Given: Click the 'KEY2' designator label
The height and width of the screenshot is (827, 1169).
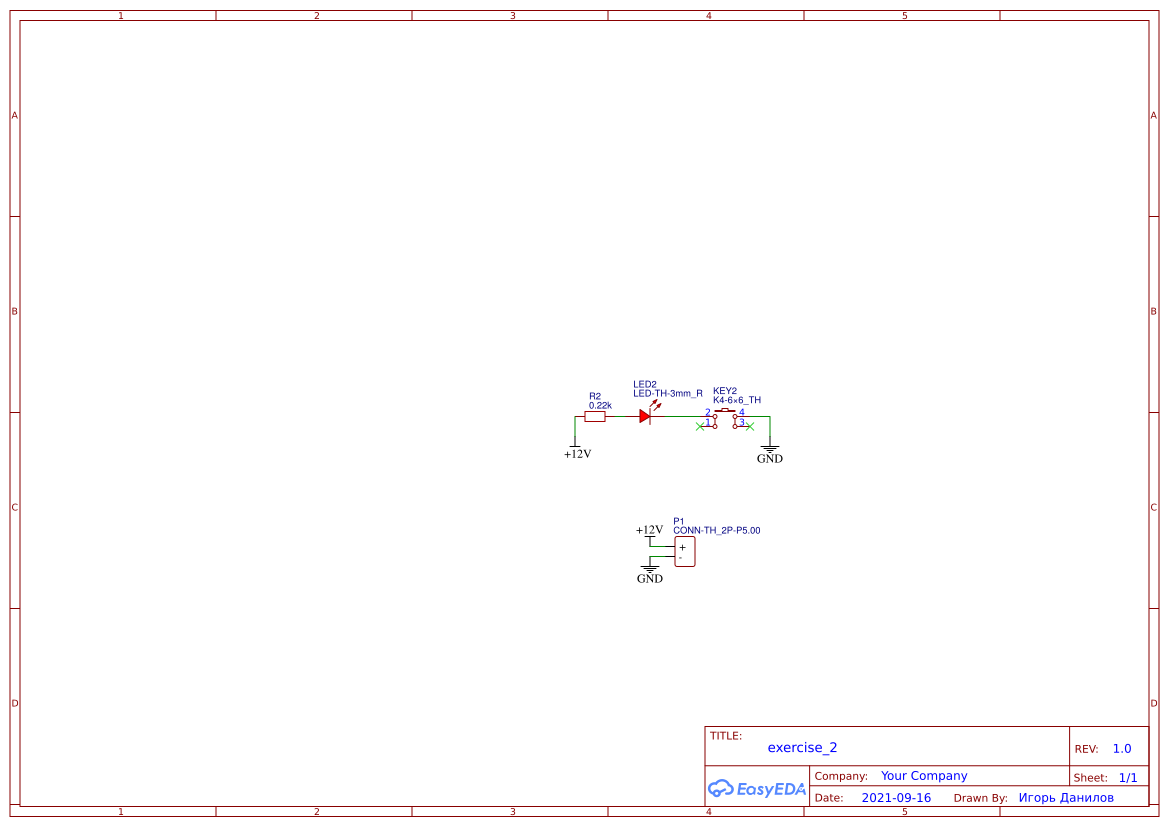Looking at the screenshot, I should (725, 391).
